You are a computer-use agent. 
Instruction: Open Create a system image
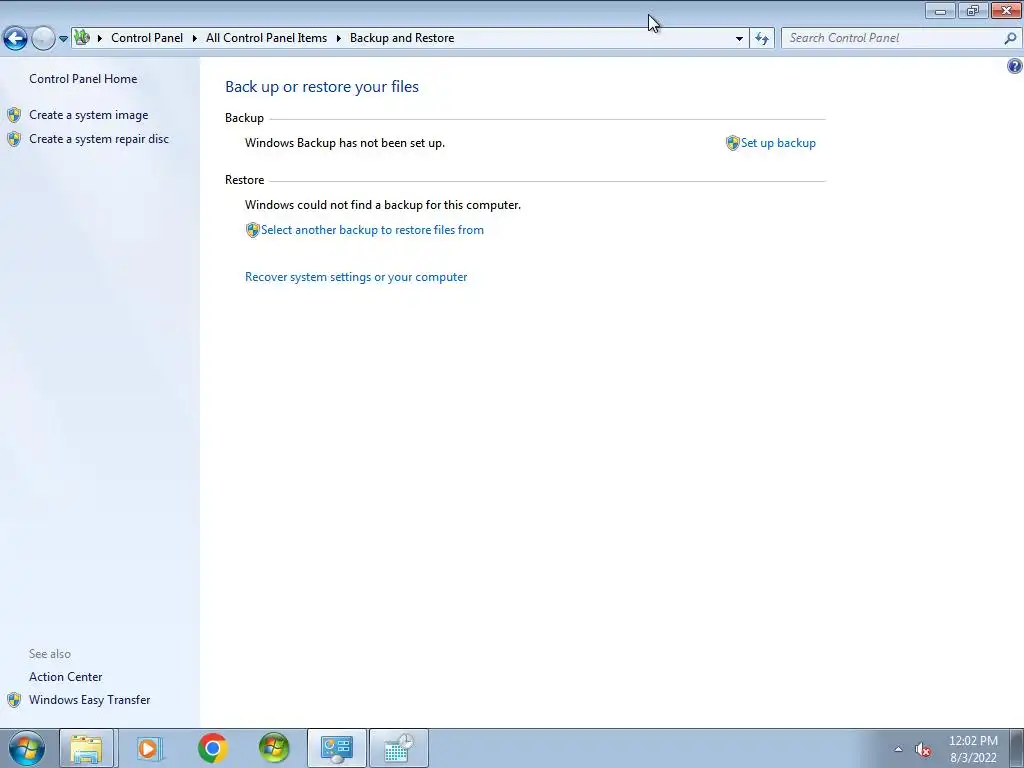tap(89, 115)
